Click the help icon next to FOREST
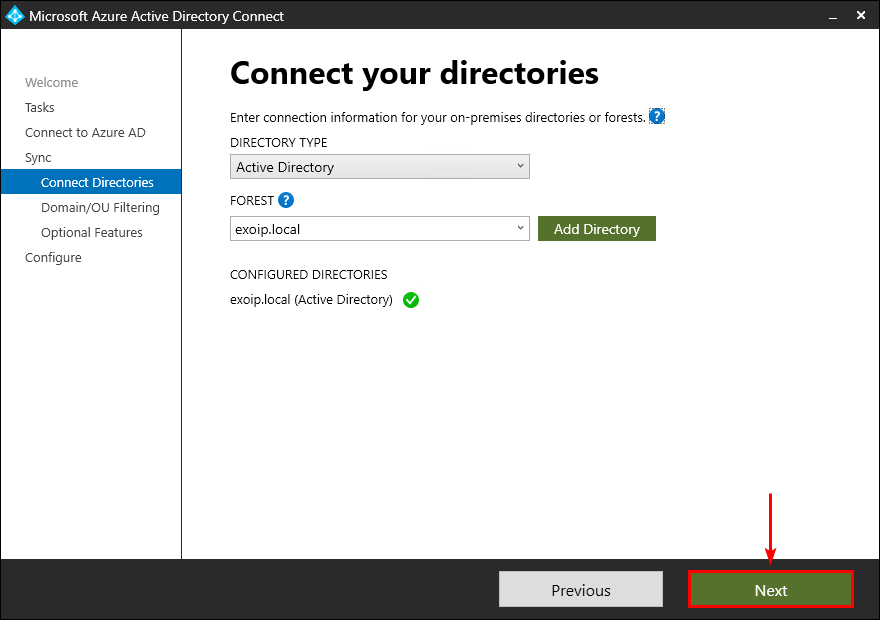The image size is (880, 620). tap(286, 200)
